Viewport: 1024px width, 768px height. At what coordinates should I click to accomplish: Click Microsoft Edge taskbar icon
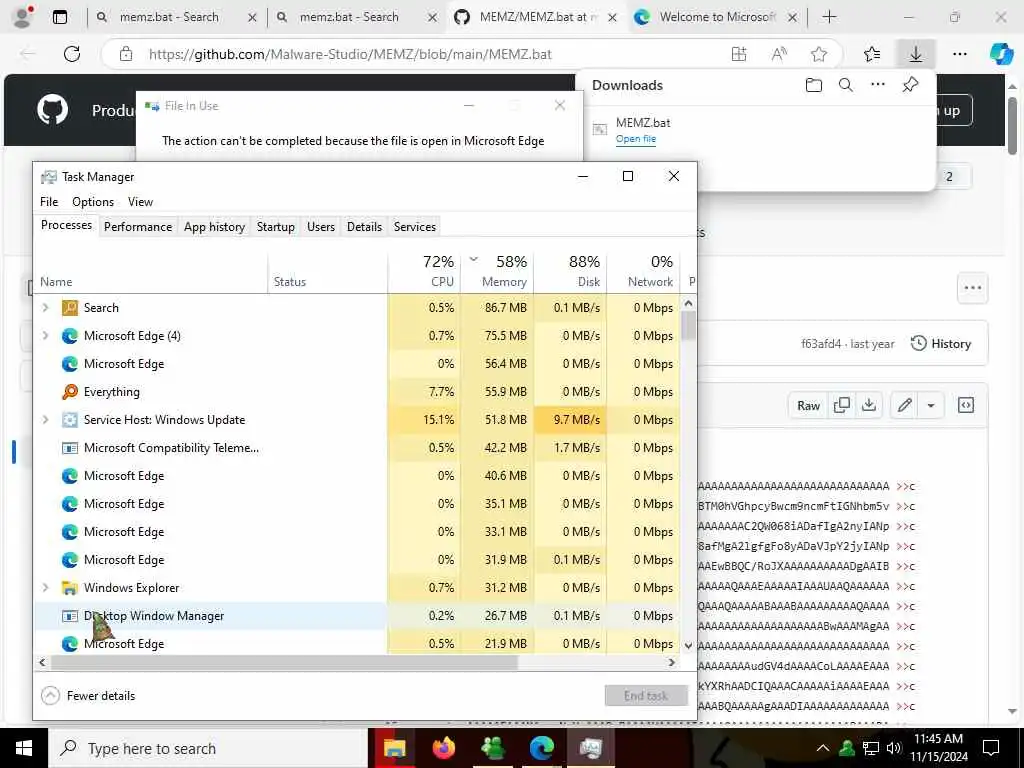tap(541, 748)
